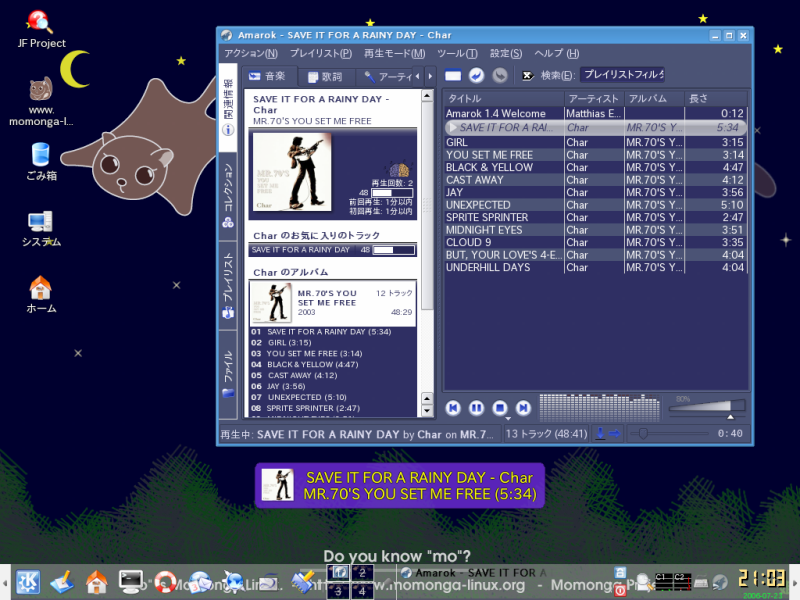The height and width of the screenshot is (600, 800).
Task: Click the large album cover in context panel
Action: pos(292,172)
